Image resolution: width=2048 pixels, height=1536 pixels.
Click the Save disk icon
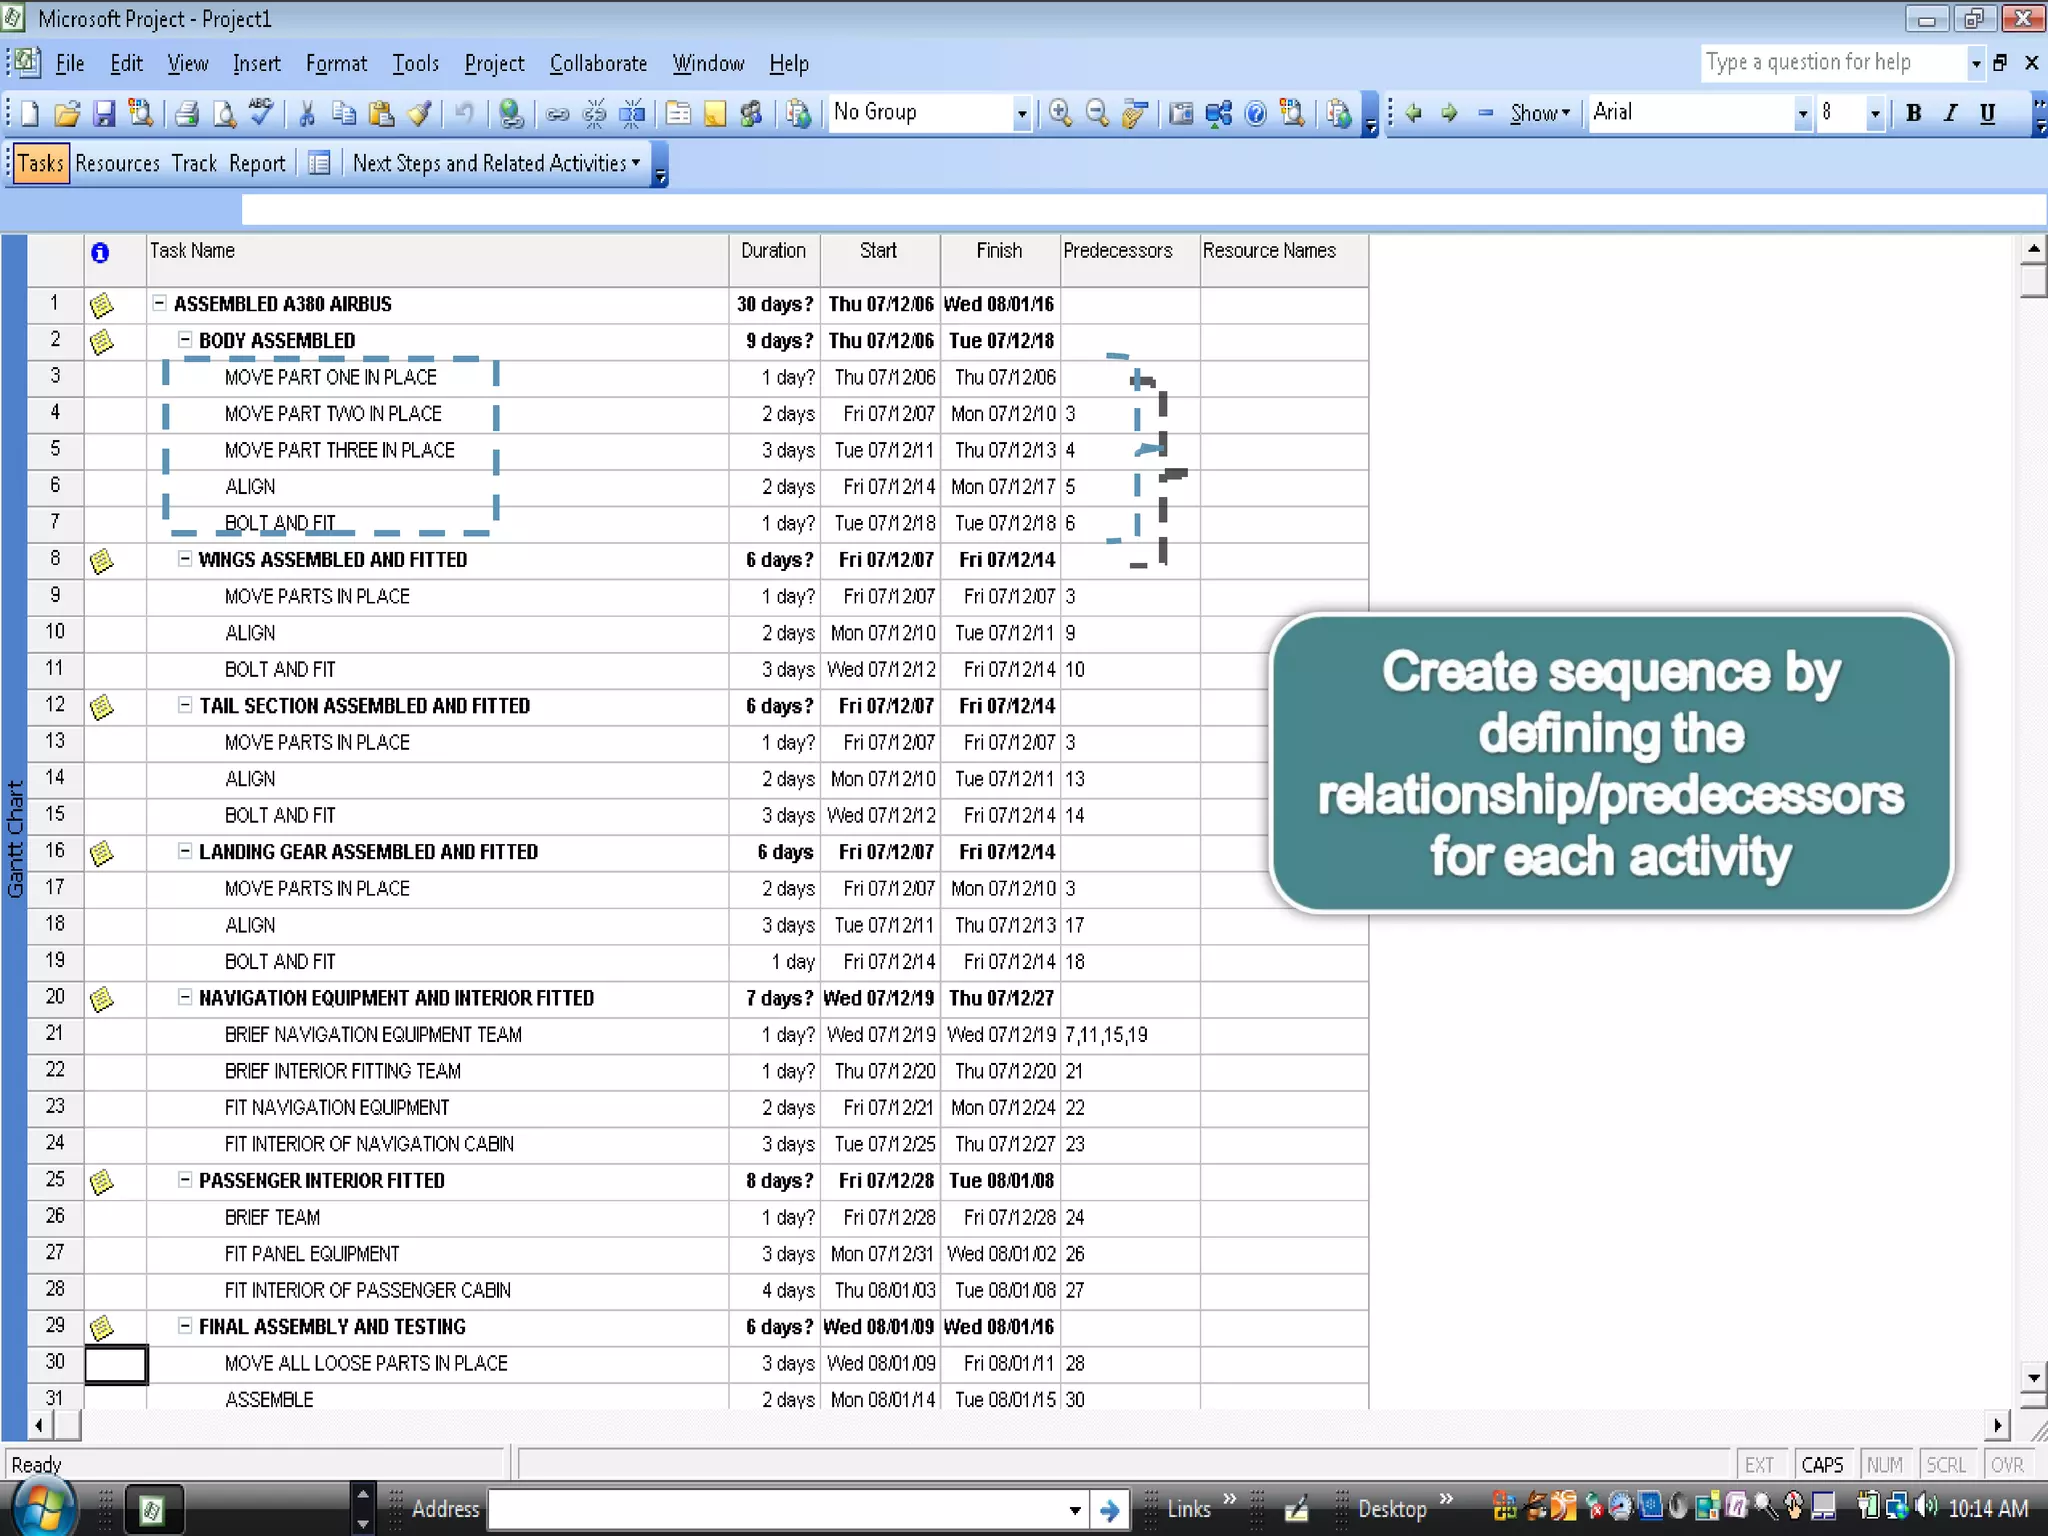(104, 114)
